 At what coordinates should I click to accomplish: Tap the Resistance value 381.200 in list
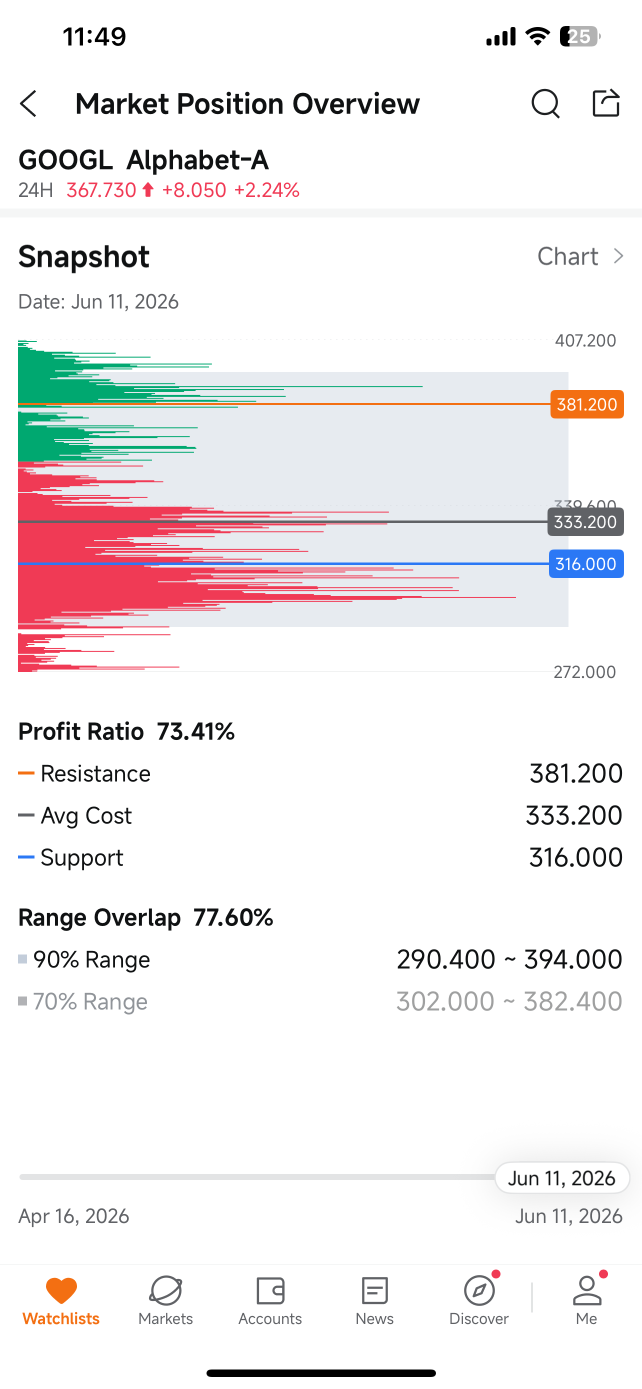tap(576, 774)
